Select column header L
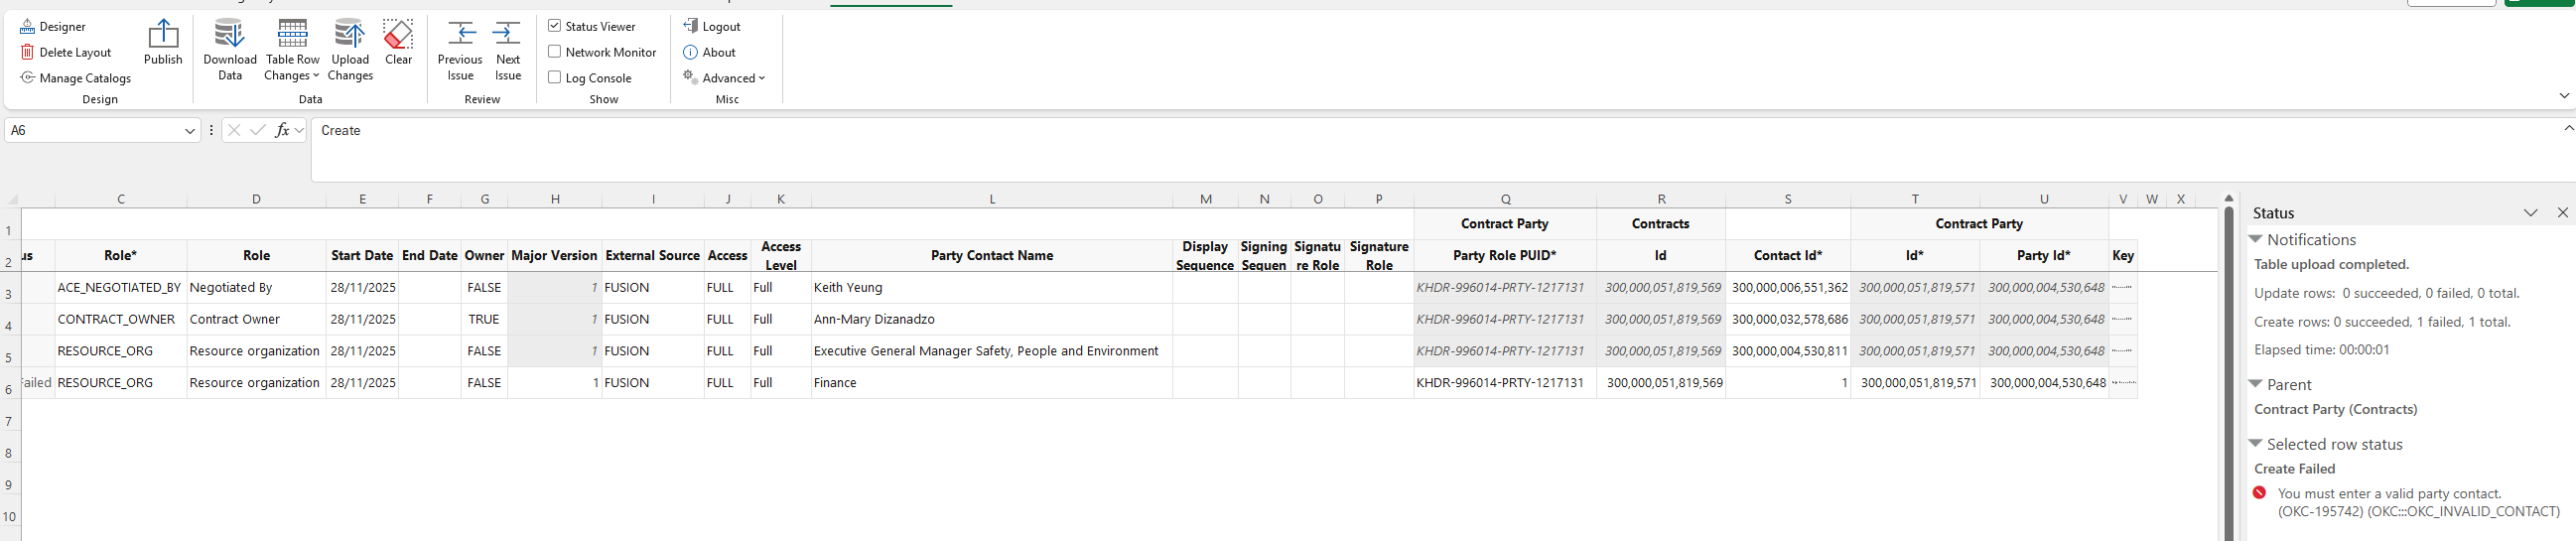Screen dimensions: 2576x541 (x=992, y=199)
